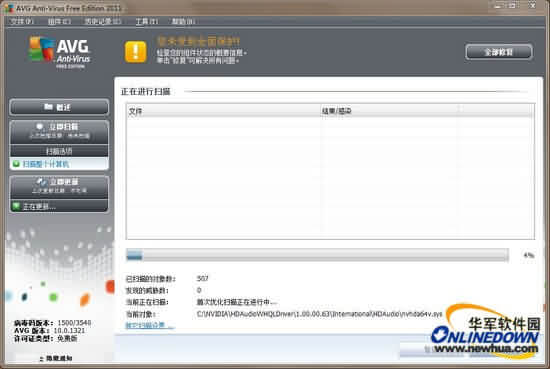Click the virus database version 1500/3540
Viewport: 550px width, 369px height.
click(x=74, y=322)
